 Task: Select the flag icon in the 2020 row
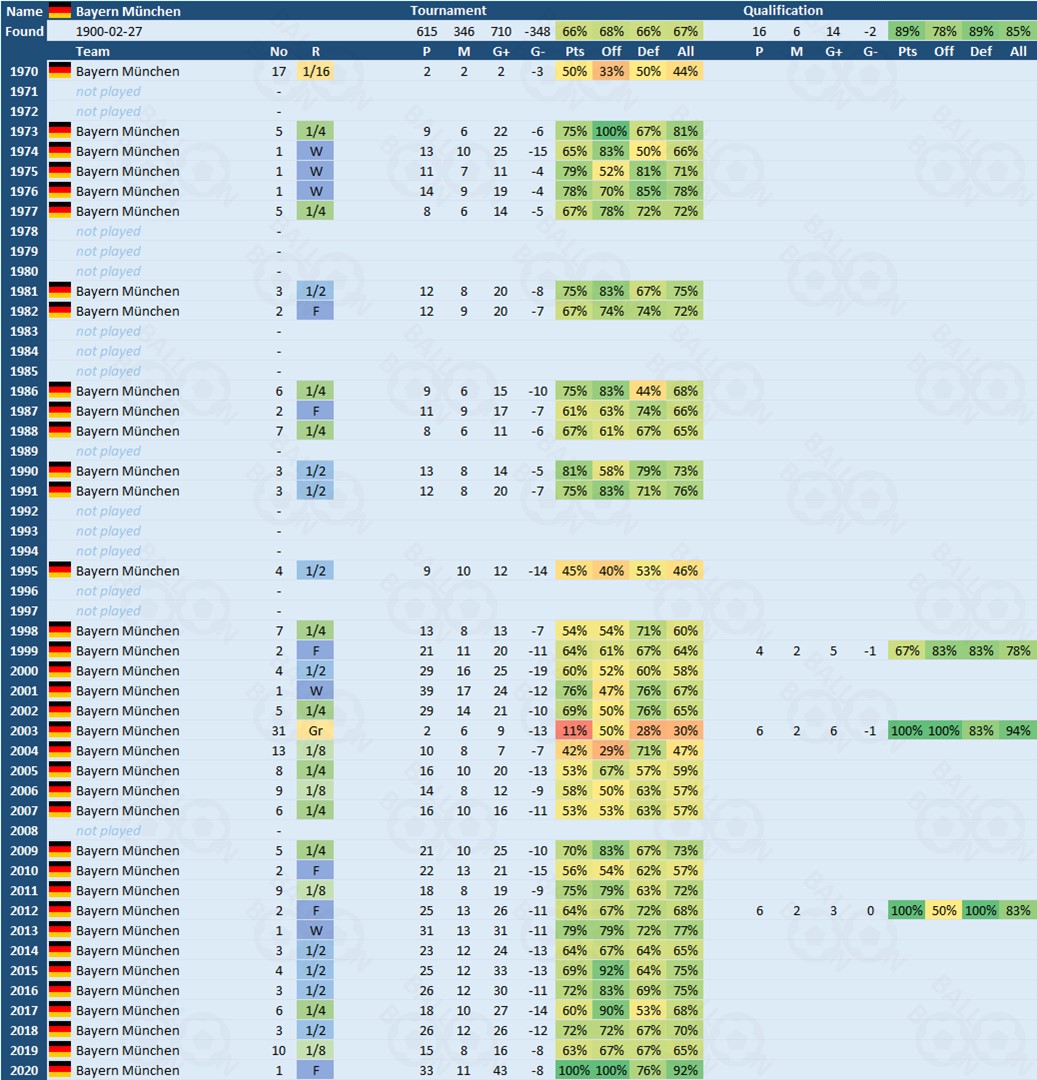pyautogui.click(x=60, y=1070)
